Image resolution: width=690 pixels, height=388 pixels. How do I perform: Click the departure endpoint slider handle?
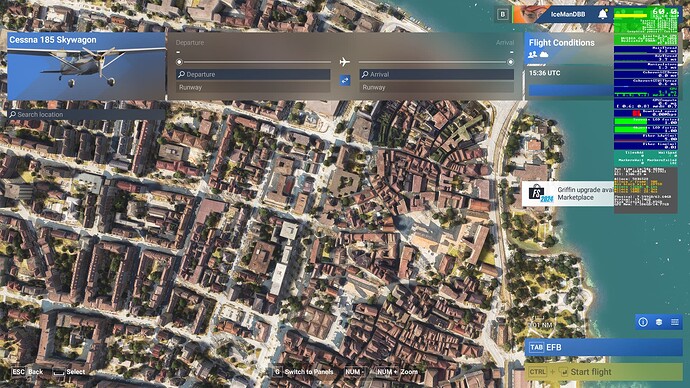tap(179, 62)
